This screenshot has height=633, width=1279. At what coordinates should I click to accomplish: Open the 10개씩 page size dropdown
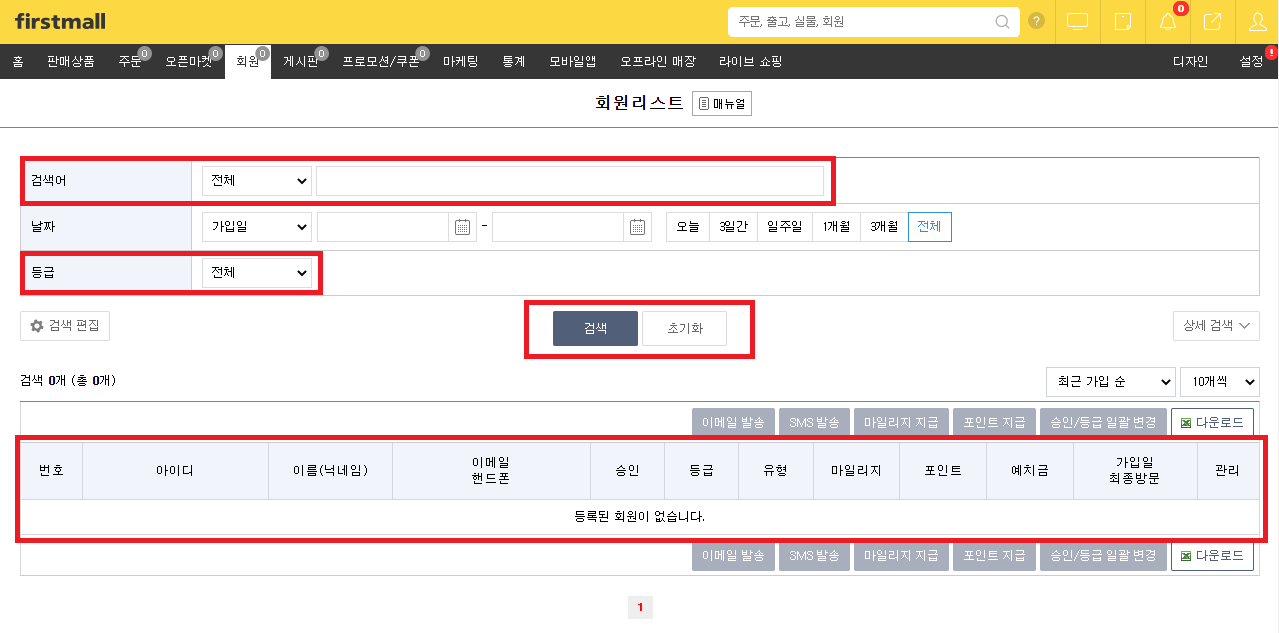coord(1220,381)
